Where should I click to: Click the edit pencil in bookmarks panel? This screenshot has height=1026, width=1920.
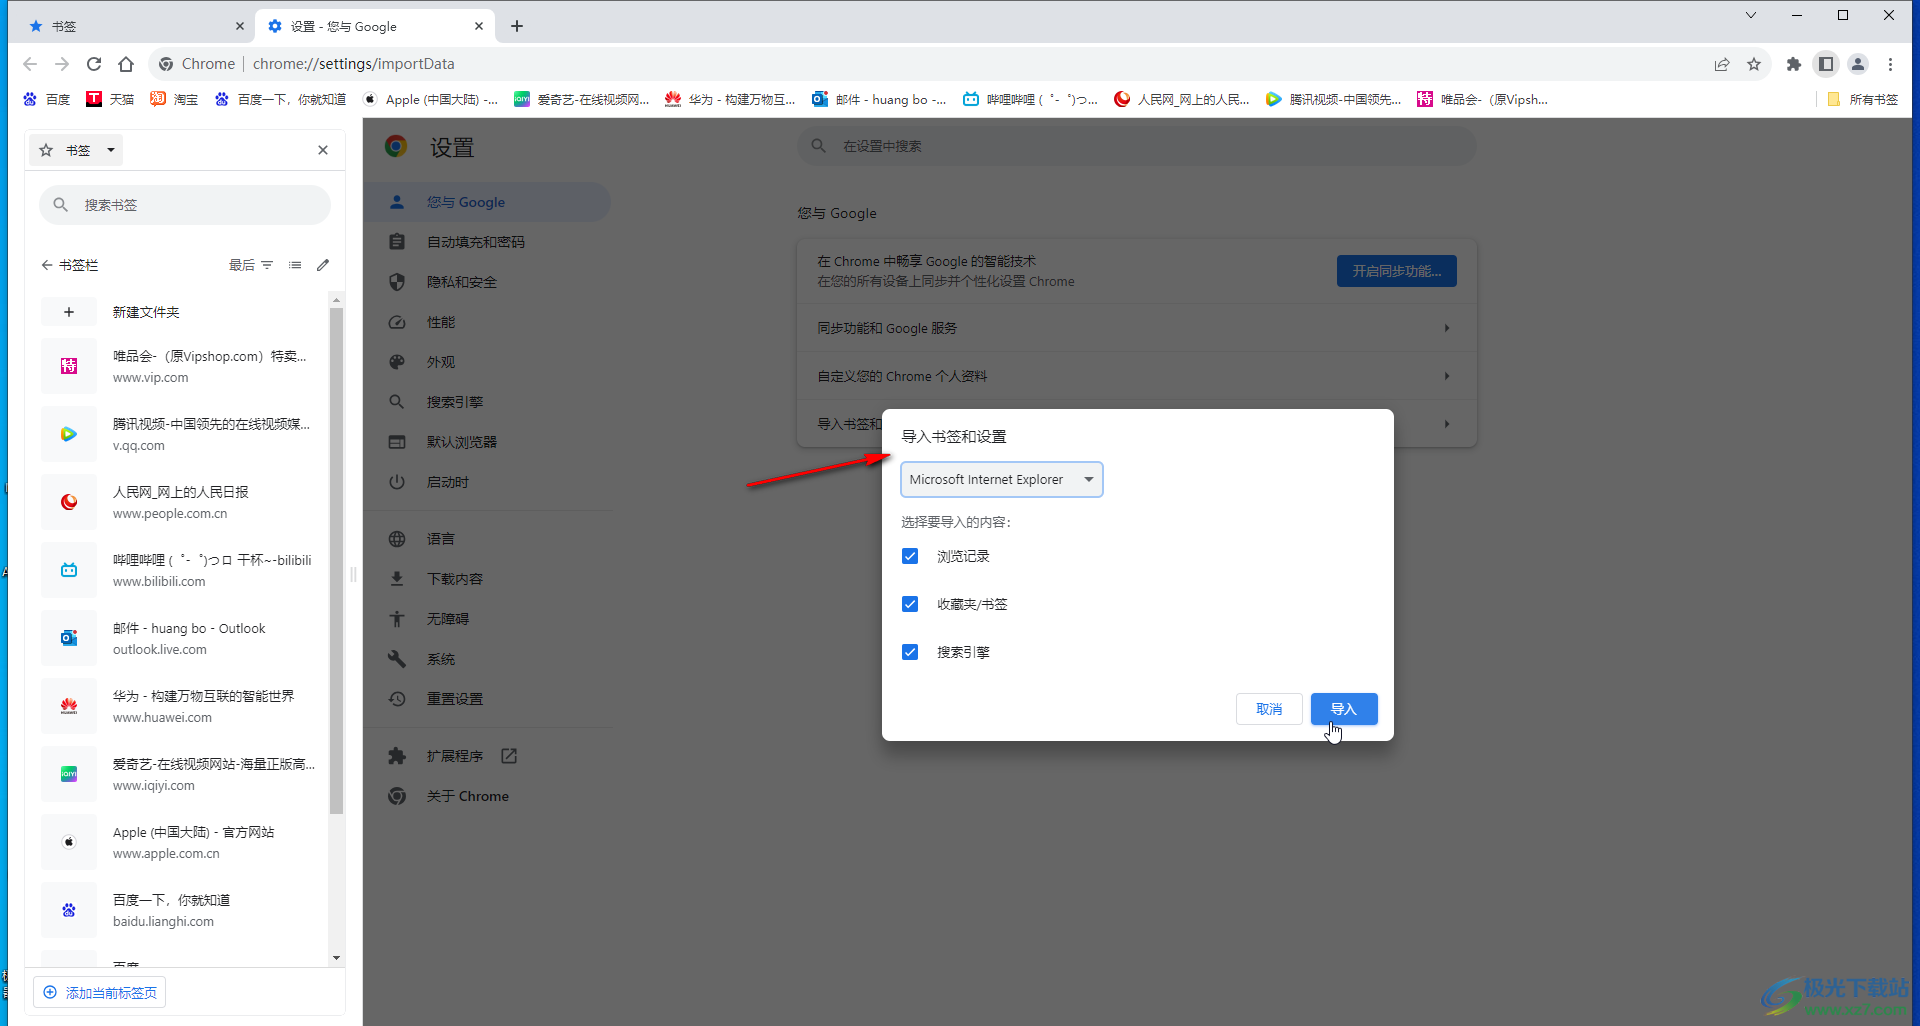coord(323,265)
